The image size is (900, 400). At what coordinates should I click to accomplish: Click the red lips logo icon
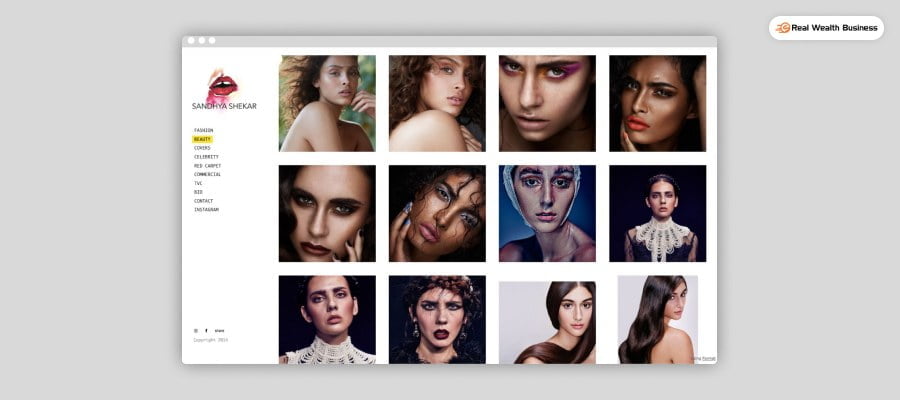coord(221,85)
